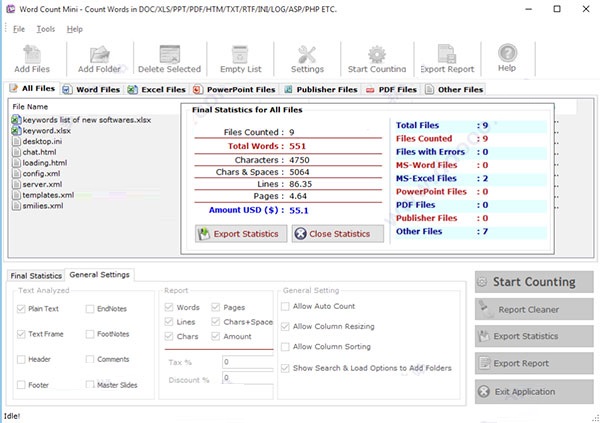Toggle the Allow Column Resizing checkbox
600x423 pixels.
pos(287,327)
